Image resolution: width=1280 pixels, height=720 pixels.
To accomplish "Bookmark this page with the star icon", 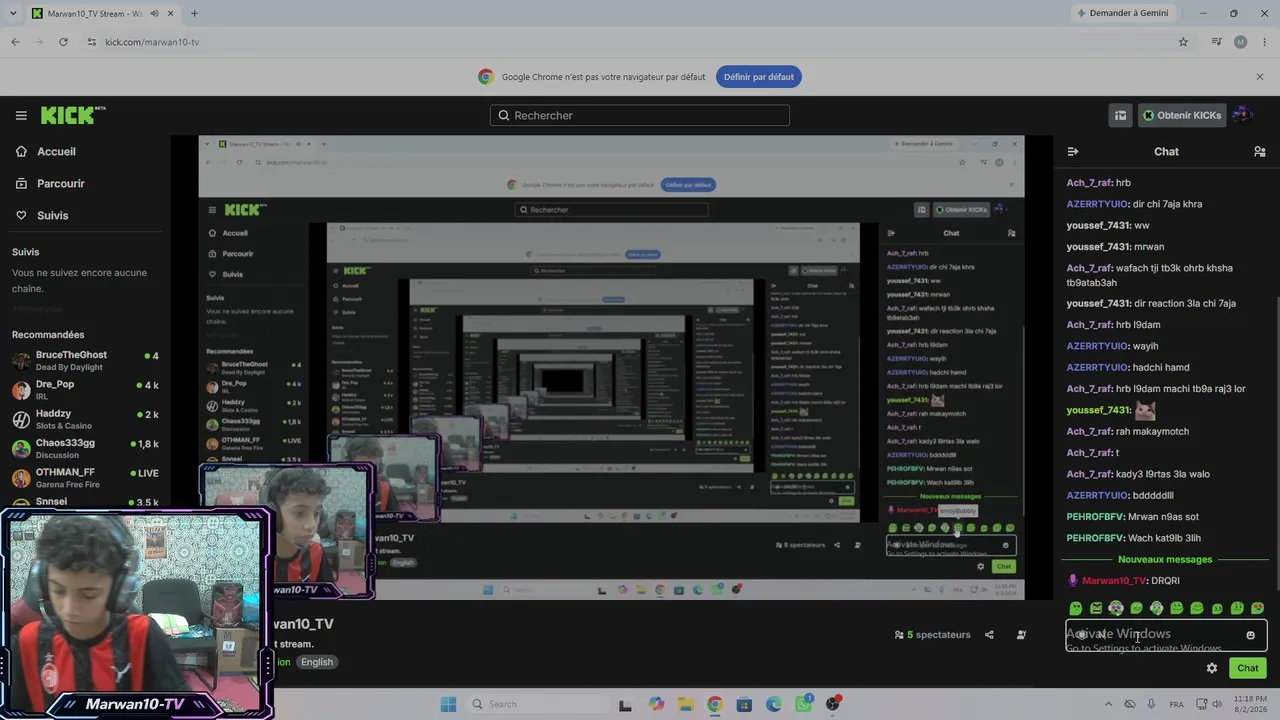I will pyautogui.click(x=1183, y=42).
